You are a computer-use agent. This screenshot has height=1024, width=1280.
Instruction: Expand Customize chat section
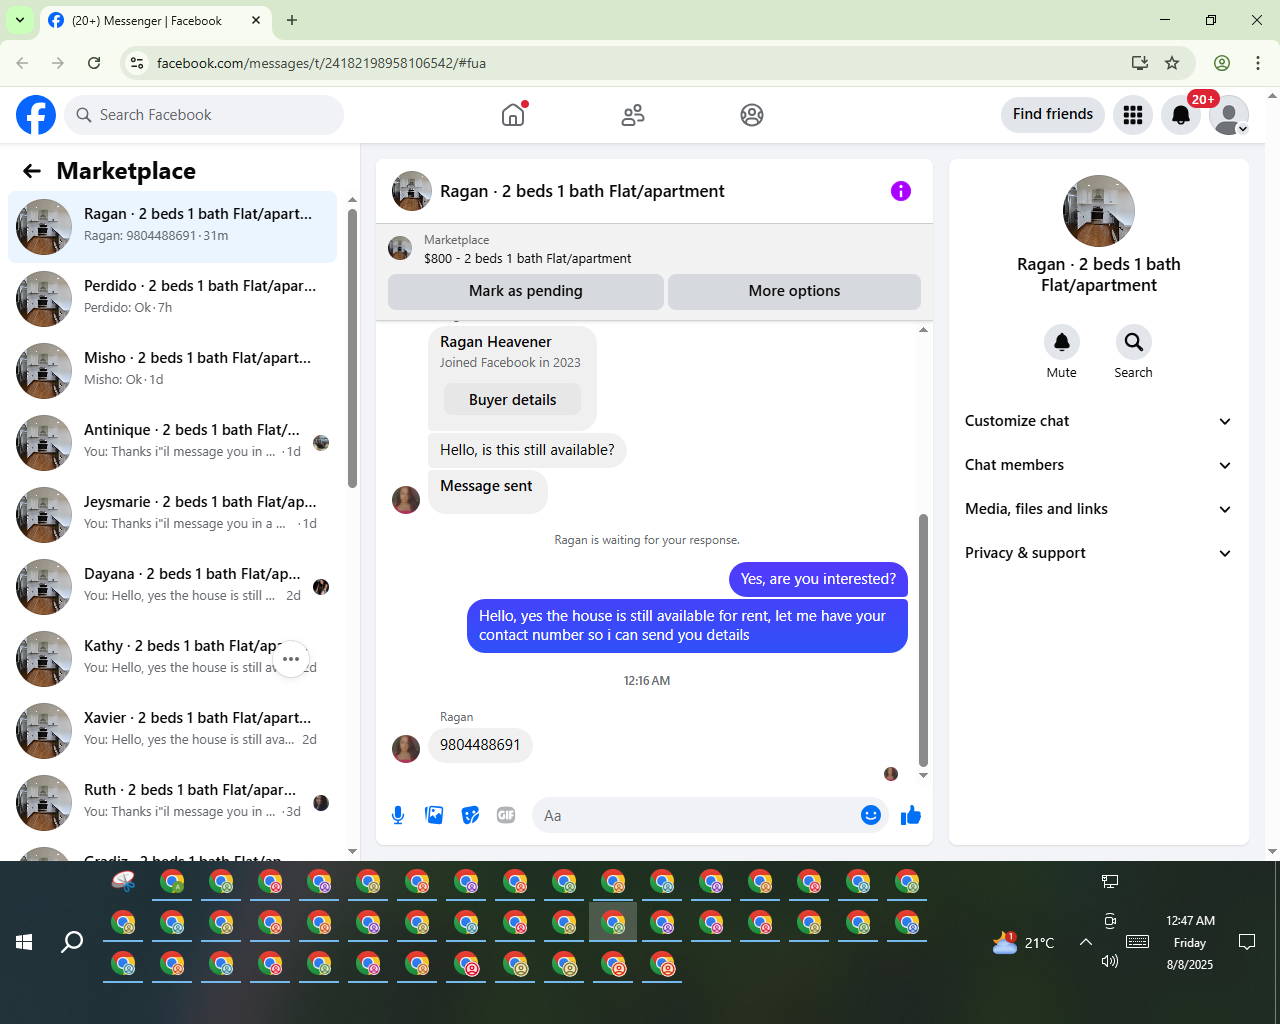coord(1098,421)
